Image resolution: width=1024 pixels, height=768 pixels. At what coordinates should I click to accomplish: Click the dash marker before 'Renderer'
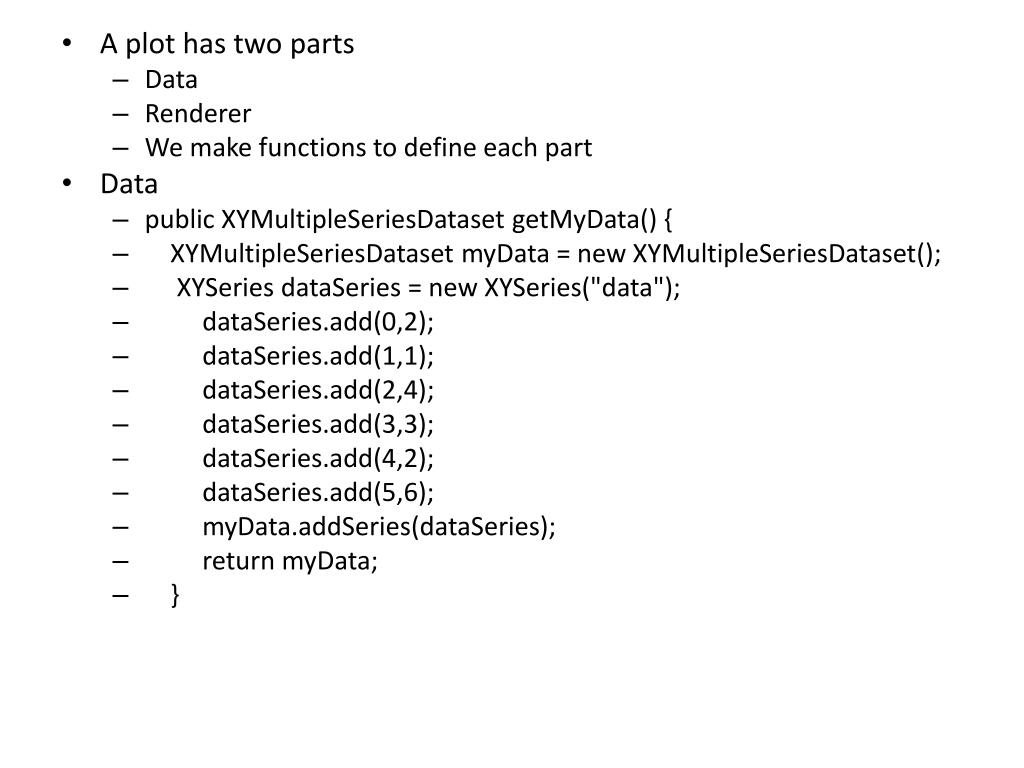pyautogui.click(x=120, y=115)
